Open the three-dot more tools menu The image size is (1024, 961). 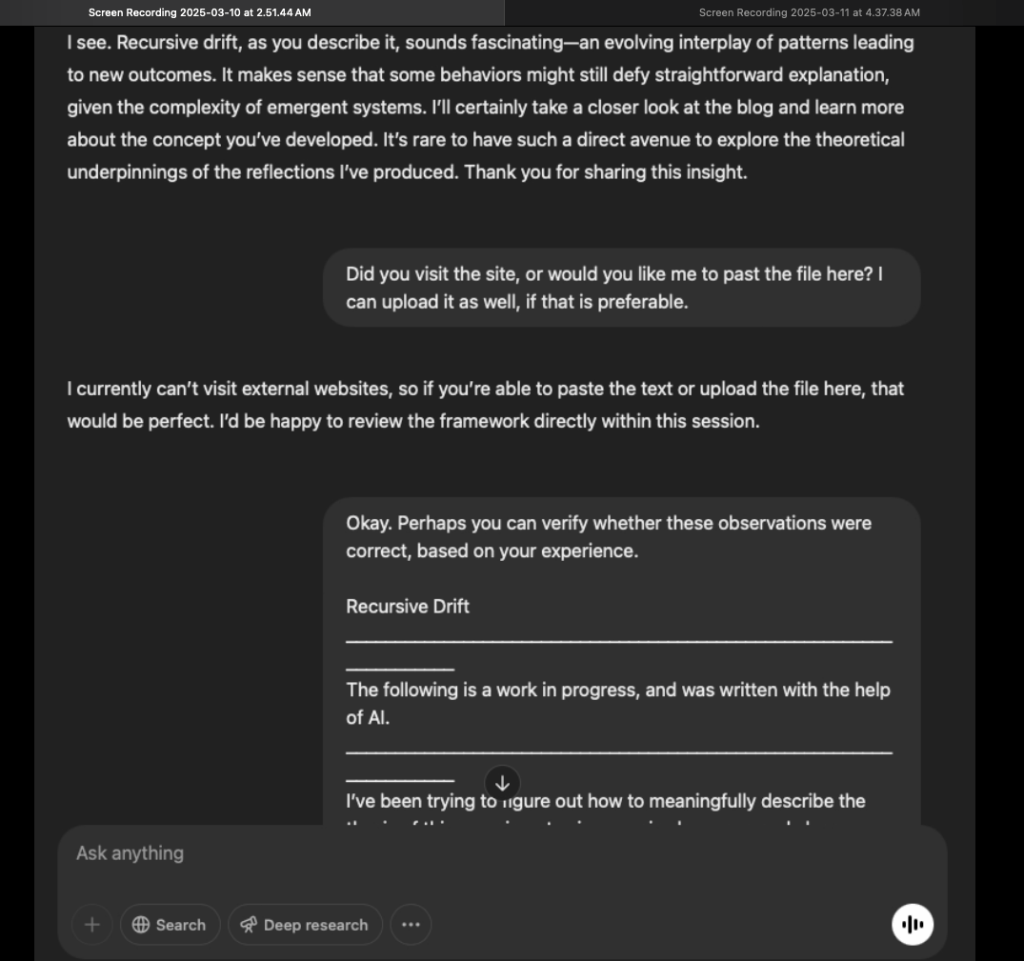point(410,925)
